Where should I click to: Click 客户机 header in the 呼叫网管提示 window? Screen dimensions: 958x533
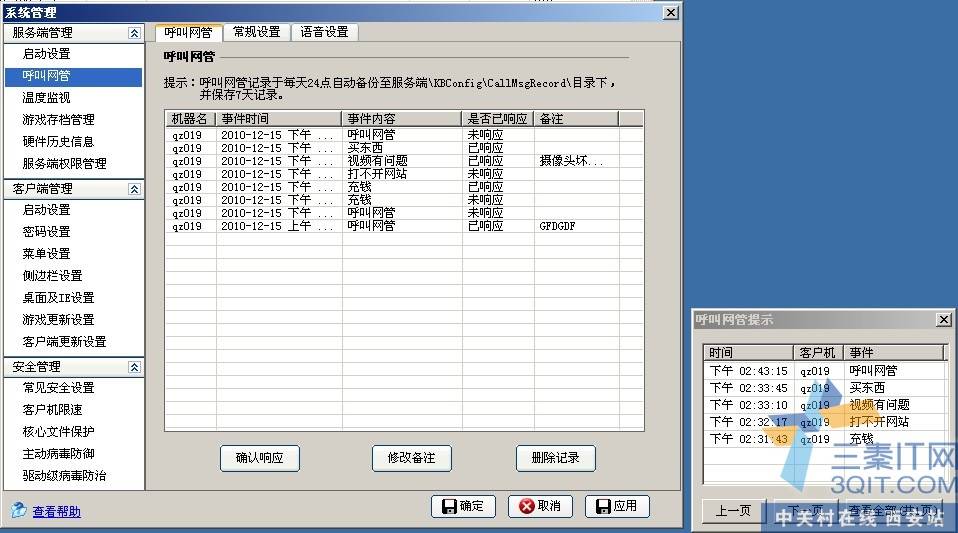pos(818,353)
